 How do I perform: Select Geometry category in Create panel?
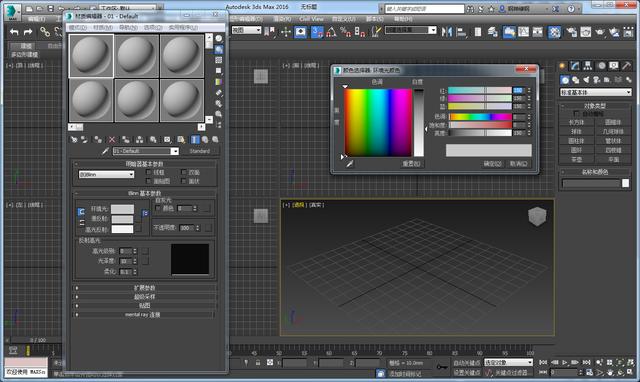click(x=565, y=80)
